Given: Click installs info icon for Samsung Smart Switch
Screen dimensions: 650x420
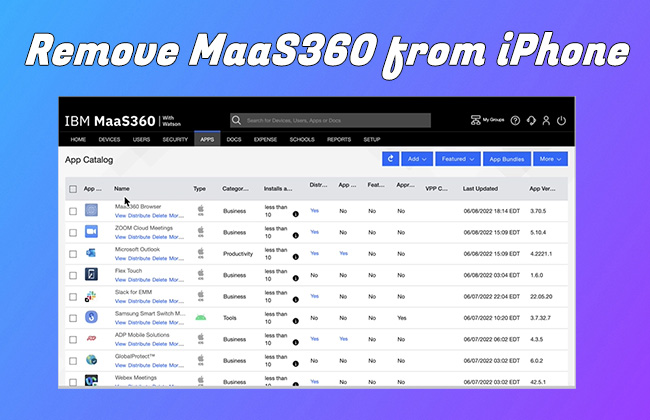Looking at the screenshot, I should tap(296, 321).
